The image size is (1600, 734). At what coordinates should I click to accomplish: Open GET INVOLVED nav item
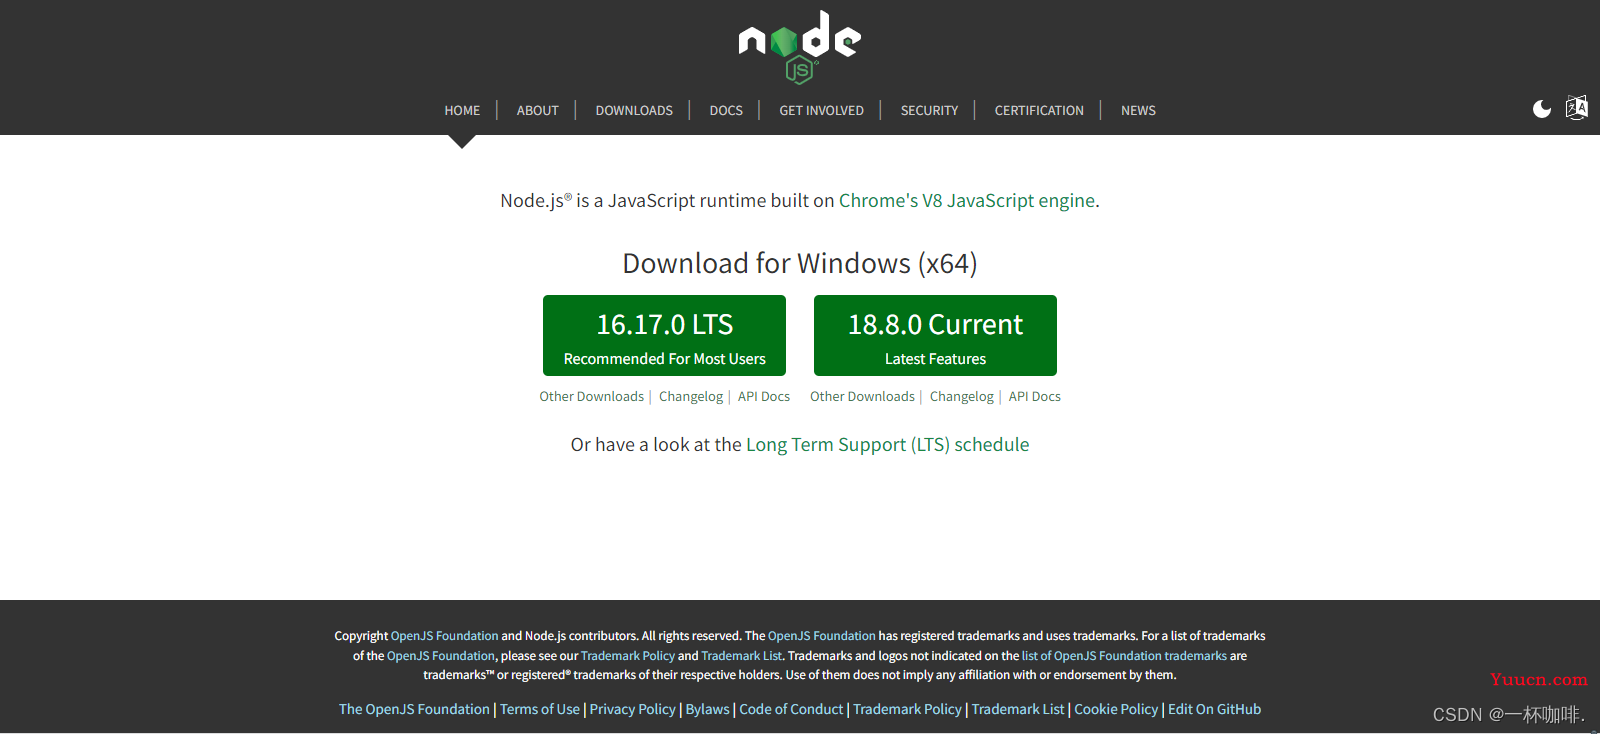822,110
